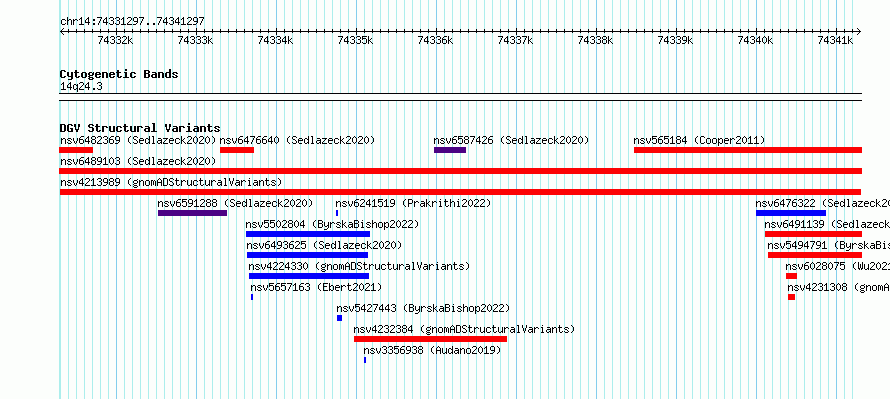Click the Cytogenetic Bands track title
Screen dimensions: 890x399
119,74
